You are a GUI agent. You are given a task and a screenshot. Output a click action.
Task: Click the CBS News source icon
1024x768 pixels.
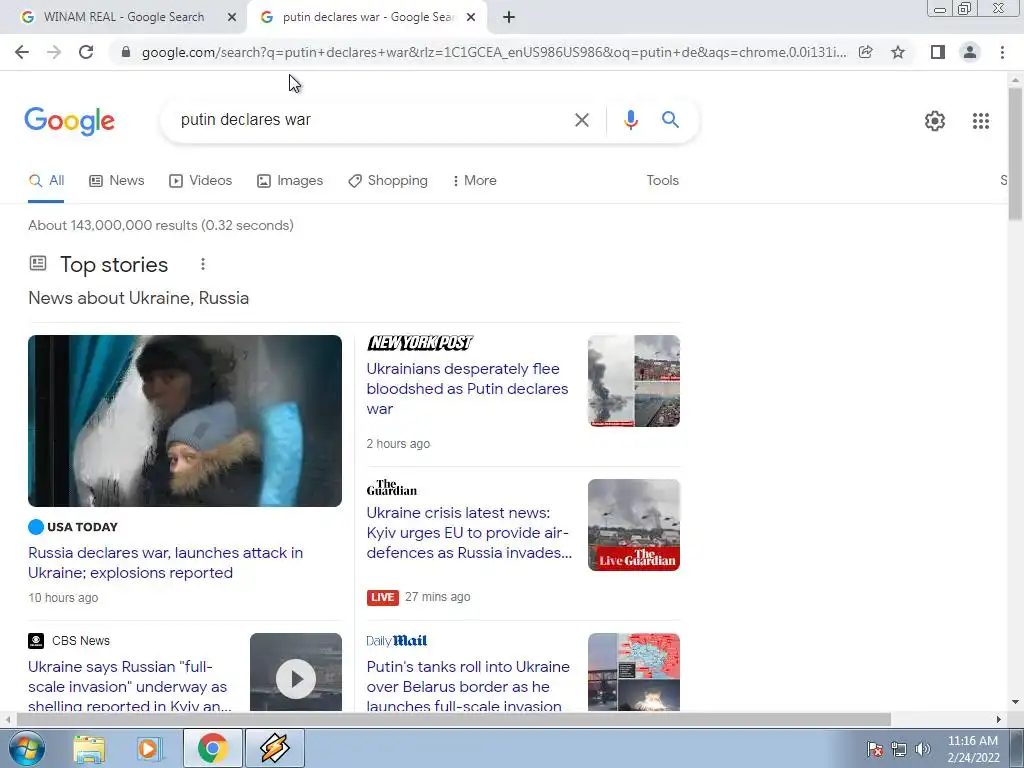click(x=36, y=641)
